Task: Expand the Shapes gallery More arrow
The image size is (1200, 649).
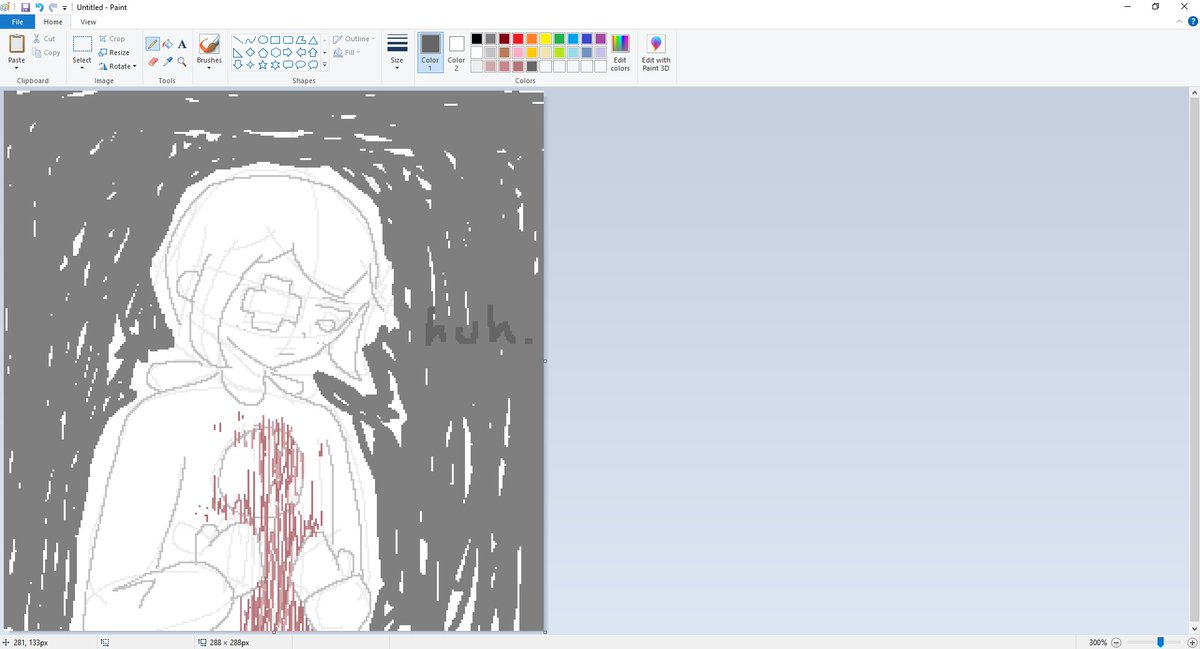Action: 324,65
